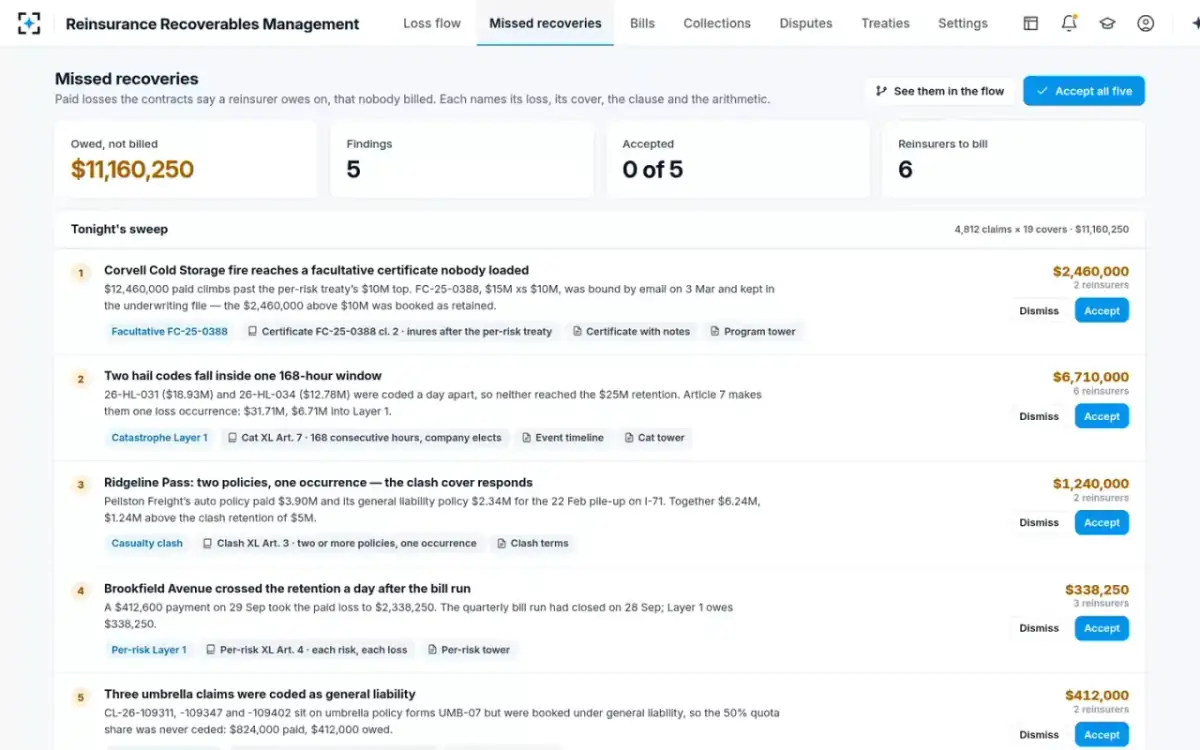Click the Ridgeline Pass finding title
Screen dimensions: 1200x750
tap(318, 482)
